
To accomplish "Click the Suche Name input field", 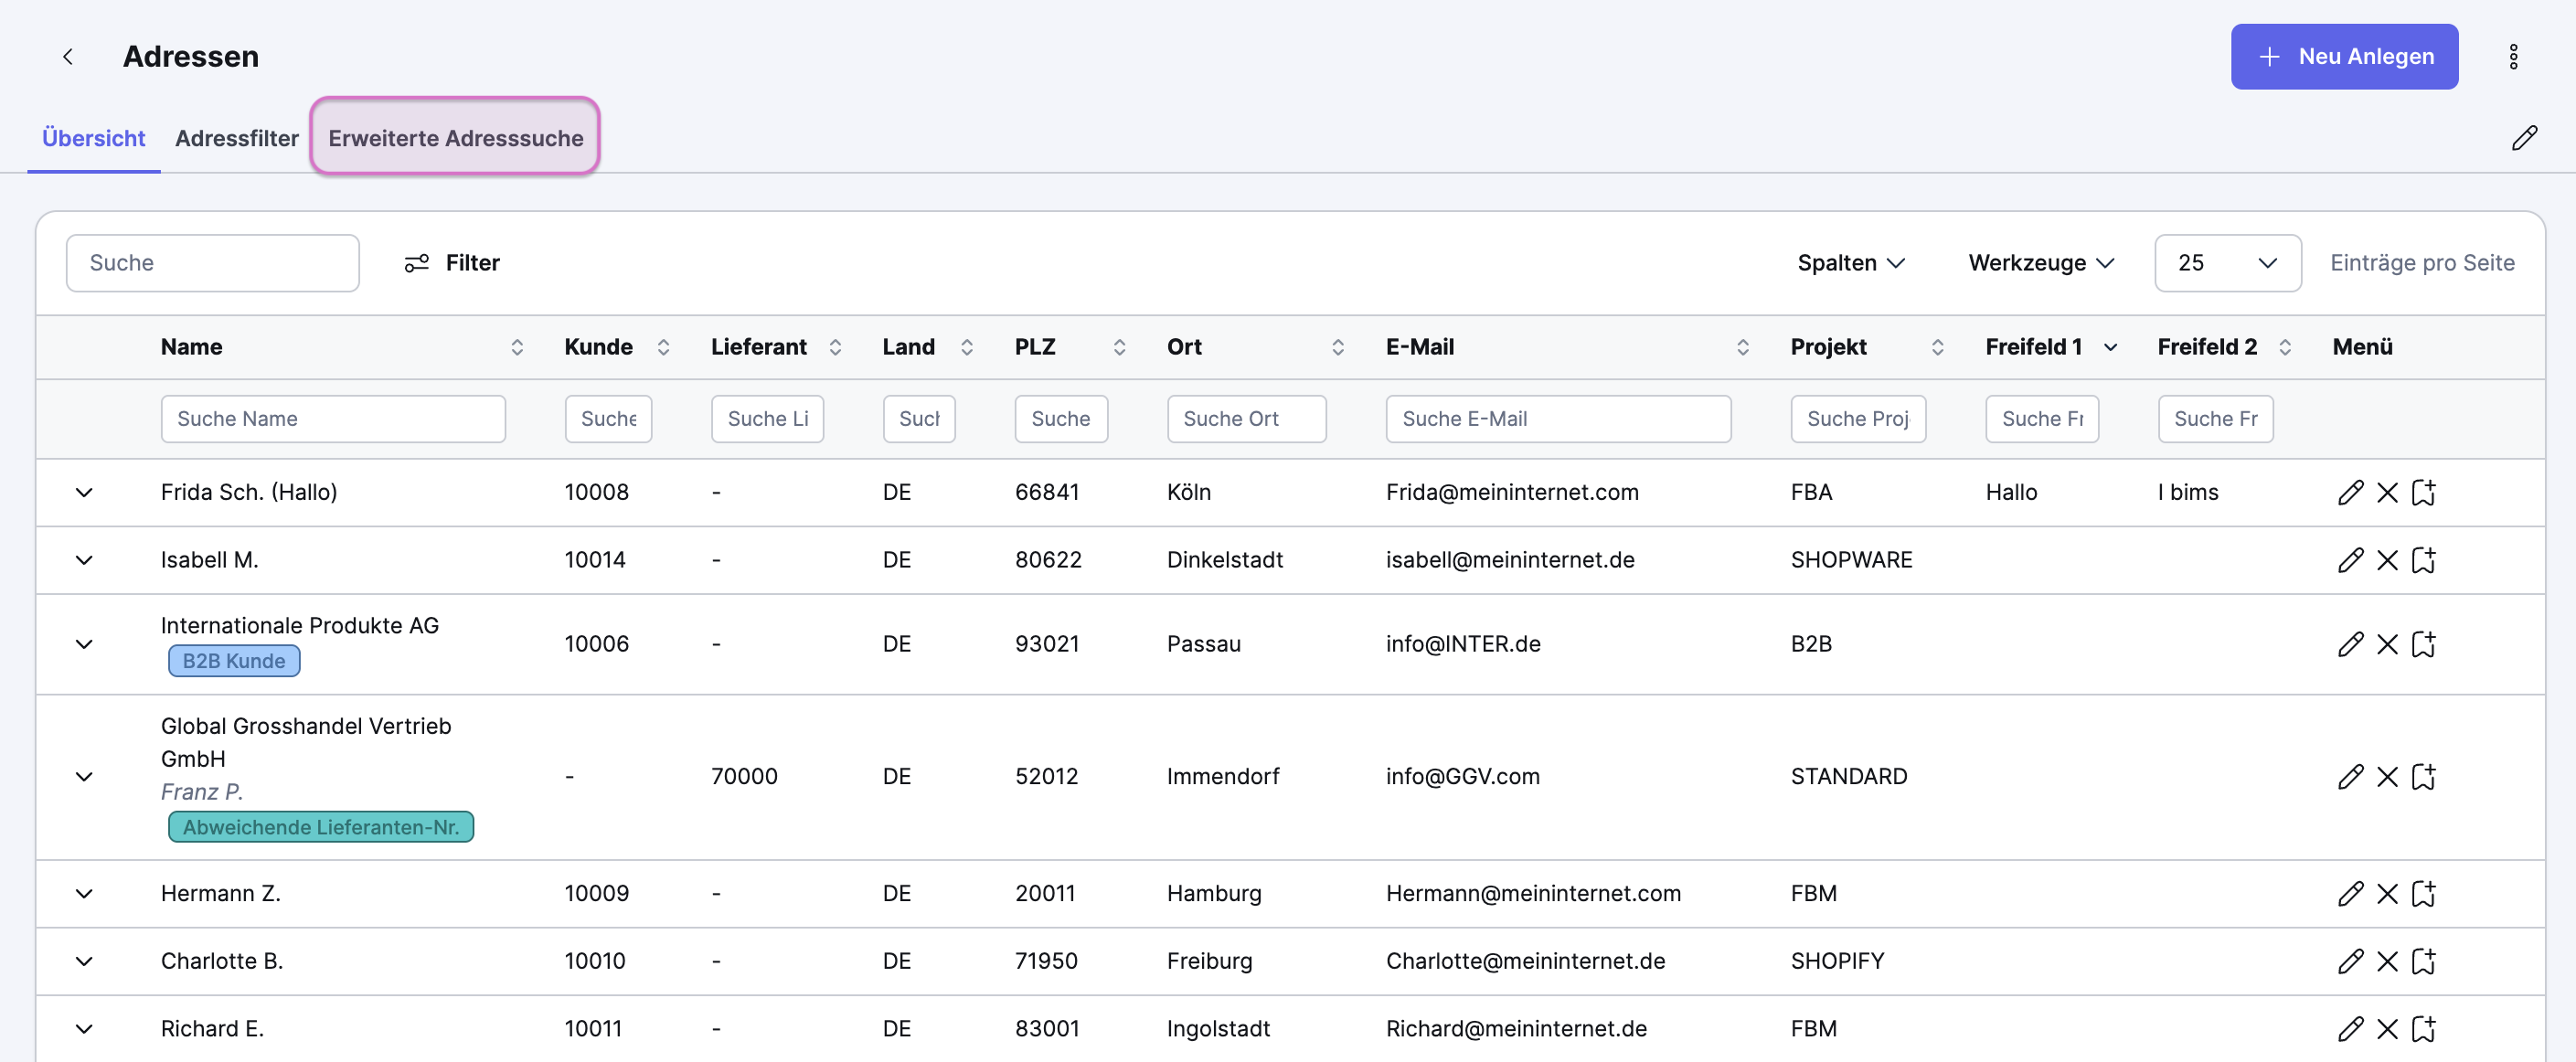I will [332, 419].
